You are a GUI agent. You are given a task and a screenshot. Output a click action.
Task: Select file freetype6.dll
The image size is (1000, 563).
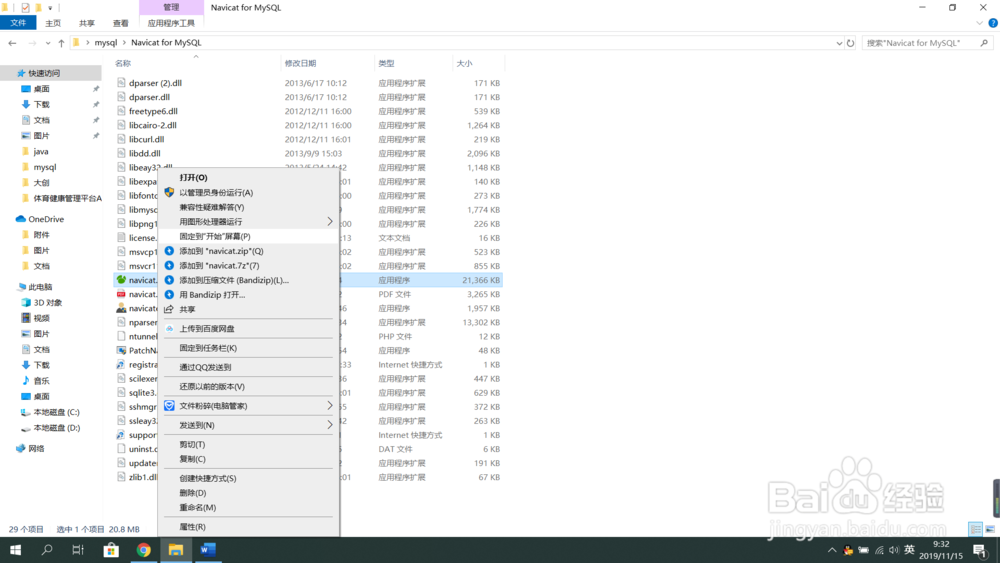pyautogui.click(x=153, y=111)
